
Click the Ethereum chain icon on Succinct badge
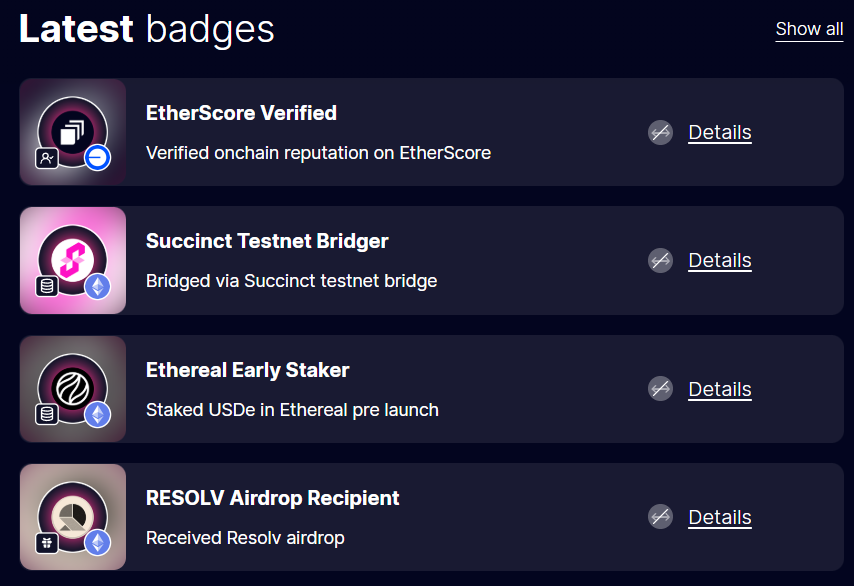coord(97,286)
